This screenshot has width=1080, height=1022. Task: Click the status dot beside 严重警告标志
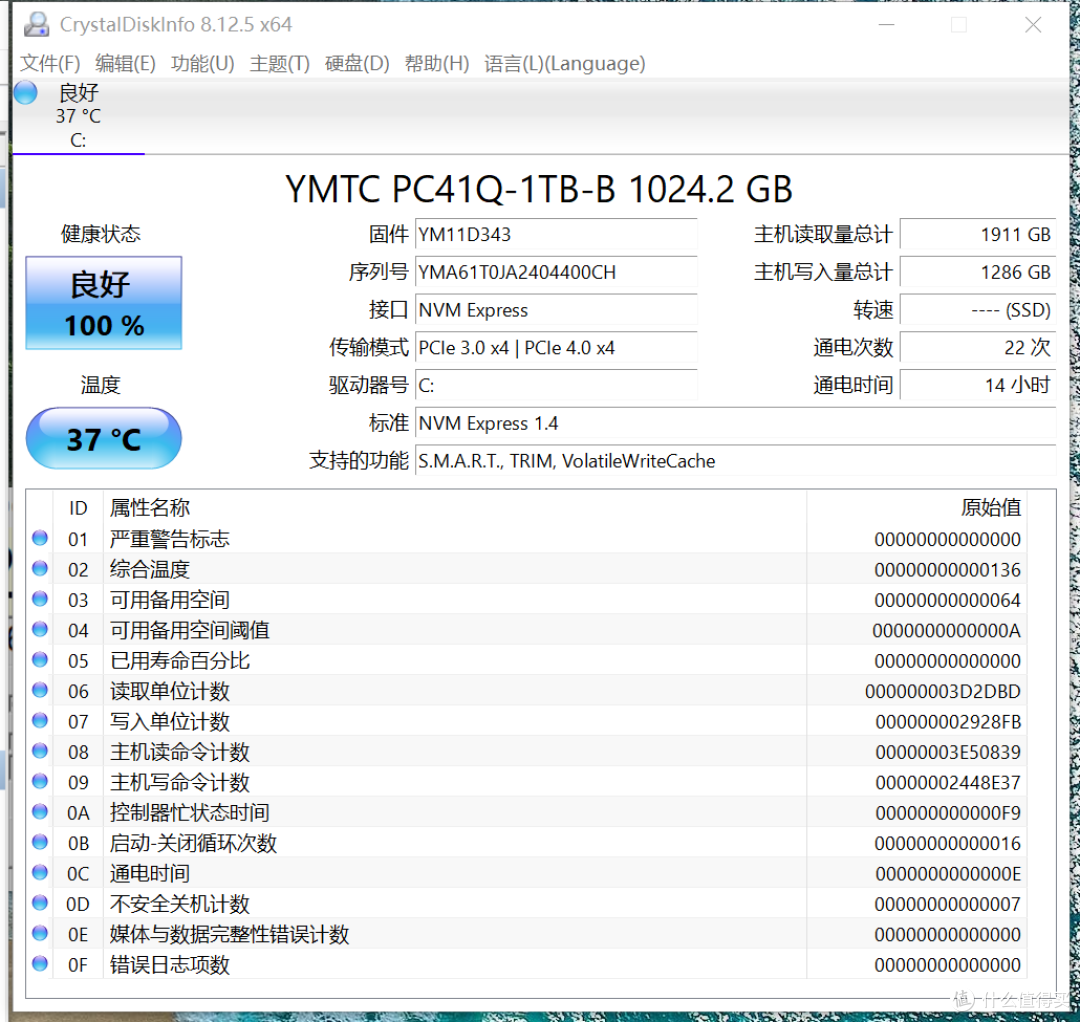38,538
